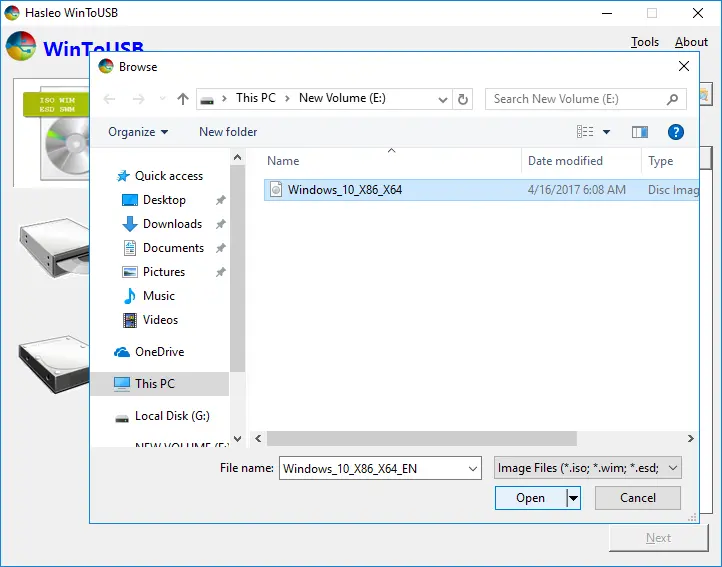Click the search magnifier icon

[672, 99]
